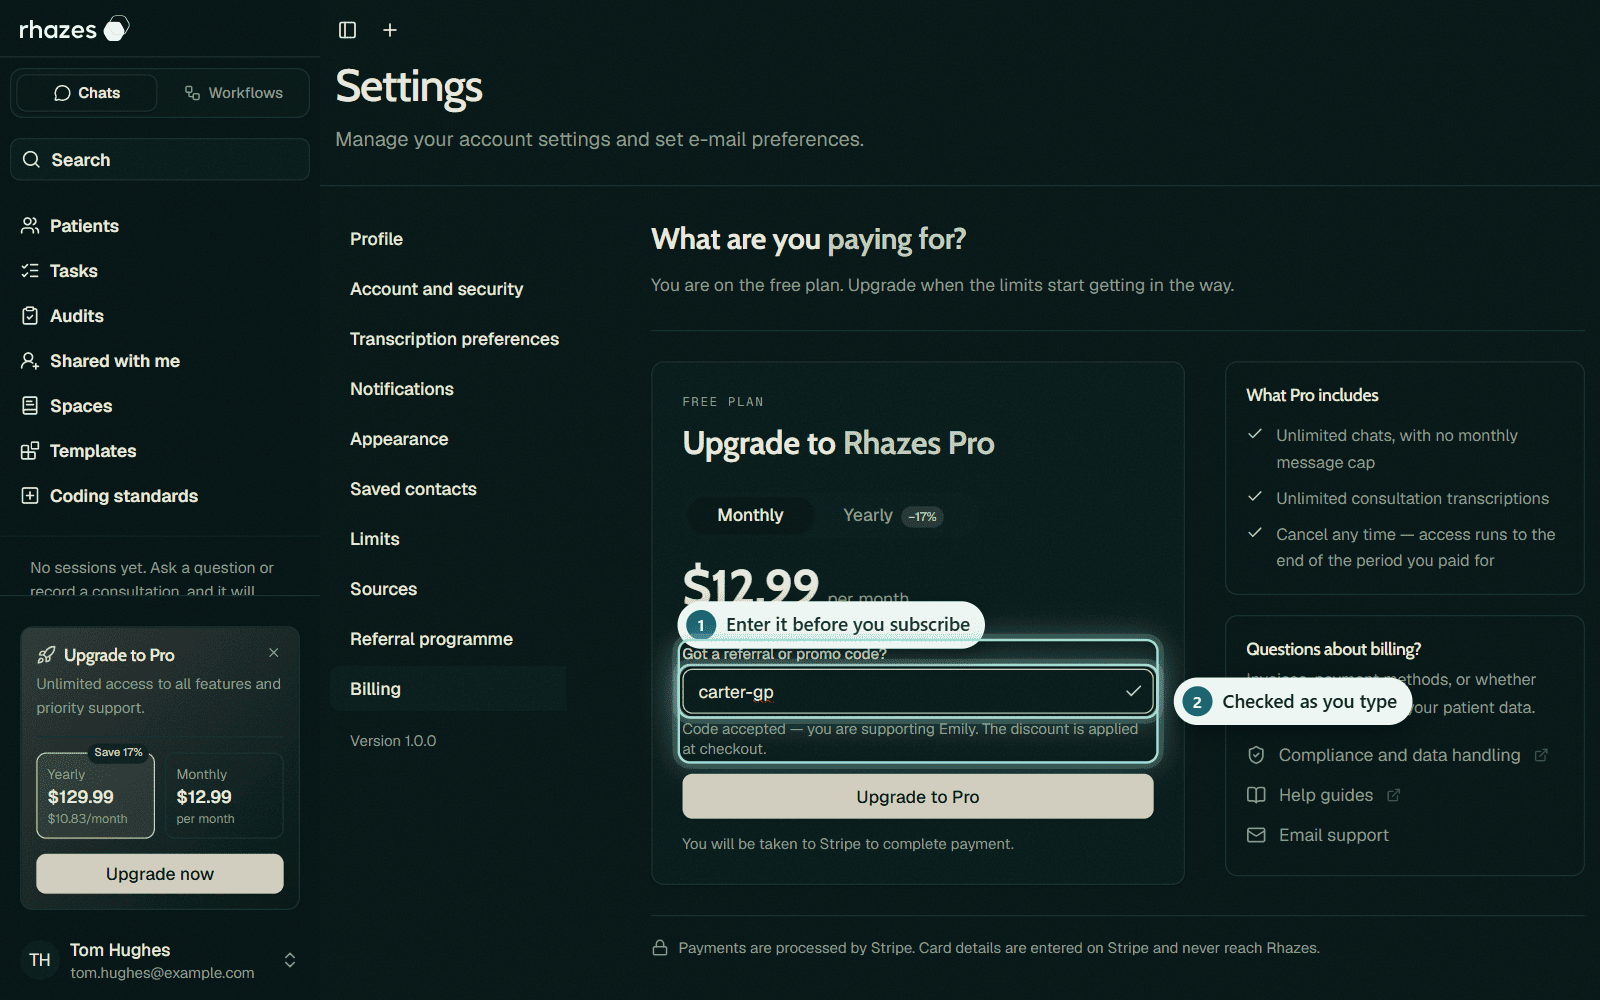
Task: Open Saved contacts settings
Action: point(448,489)
